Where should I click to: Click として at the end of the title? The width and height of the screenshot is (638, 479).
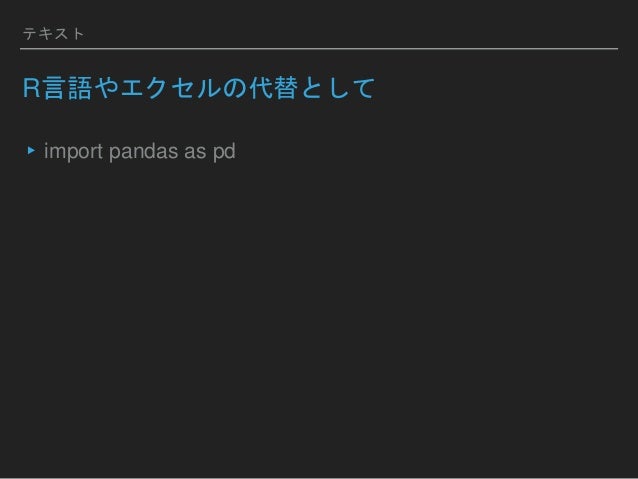tap(337, 88)
